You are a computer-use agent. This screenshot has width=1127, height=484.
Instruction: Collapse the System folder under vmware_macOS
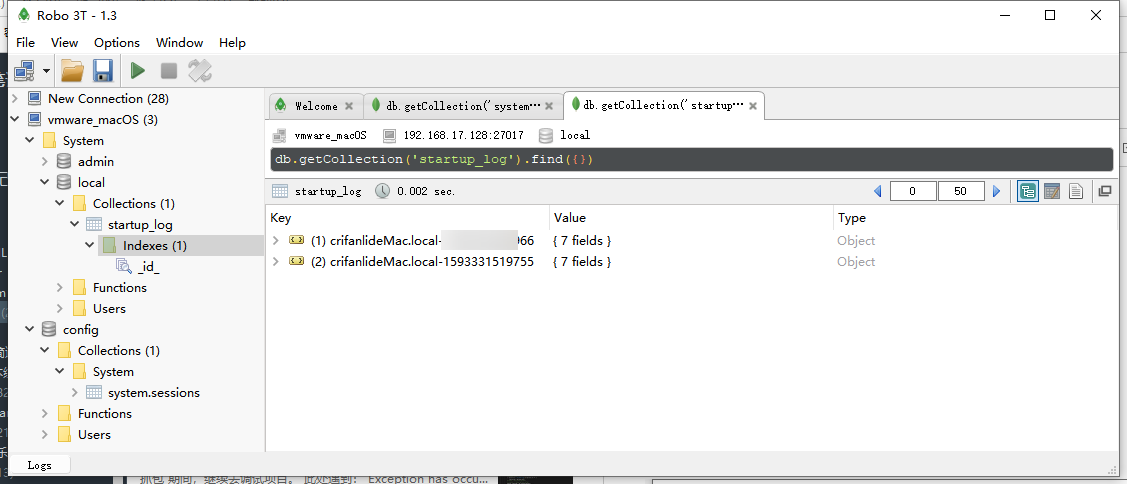coord(29,140)
